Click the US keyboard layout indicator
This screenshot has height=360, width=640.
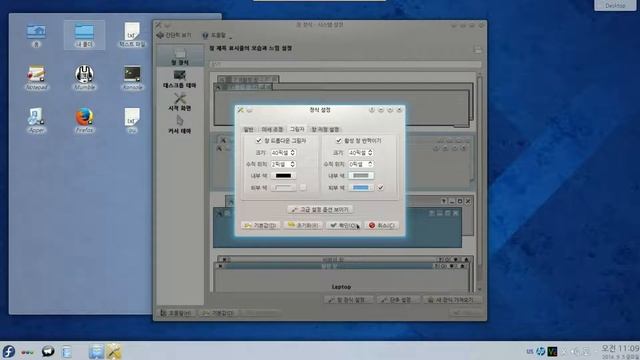pyautogui.click(x=530, y=351)
